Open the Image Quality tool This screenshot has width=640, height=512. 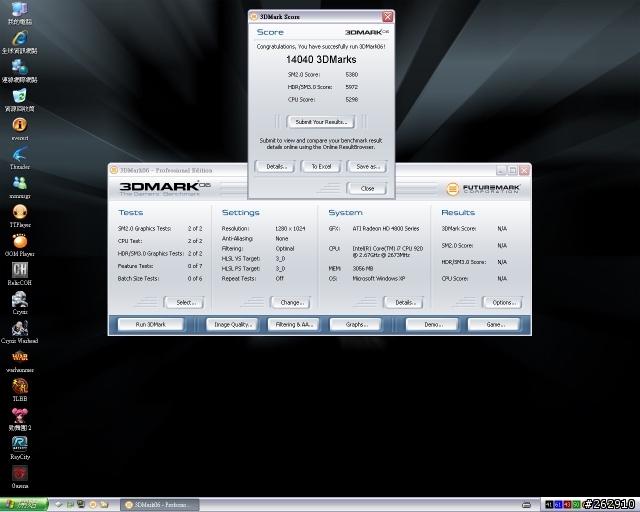232,325
